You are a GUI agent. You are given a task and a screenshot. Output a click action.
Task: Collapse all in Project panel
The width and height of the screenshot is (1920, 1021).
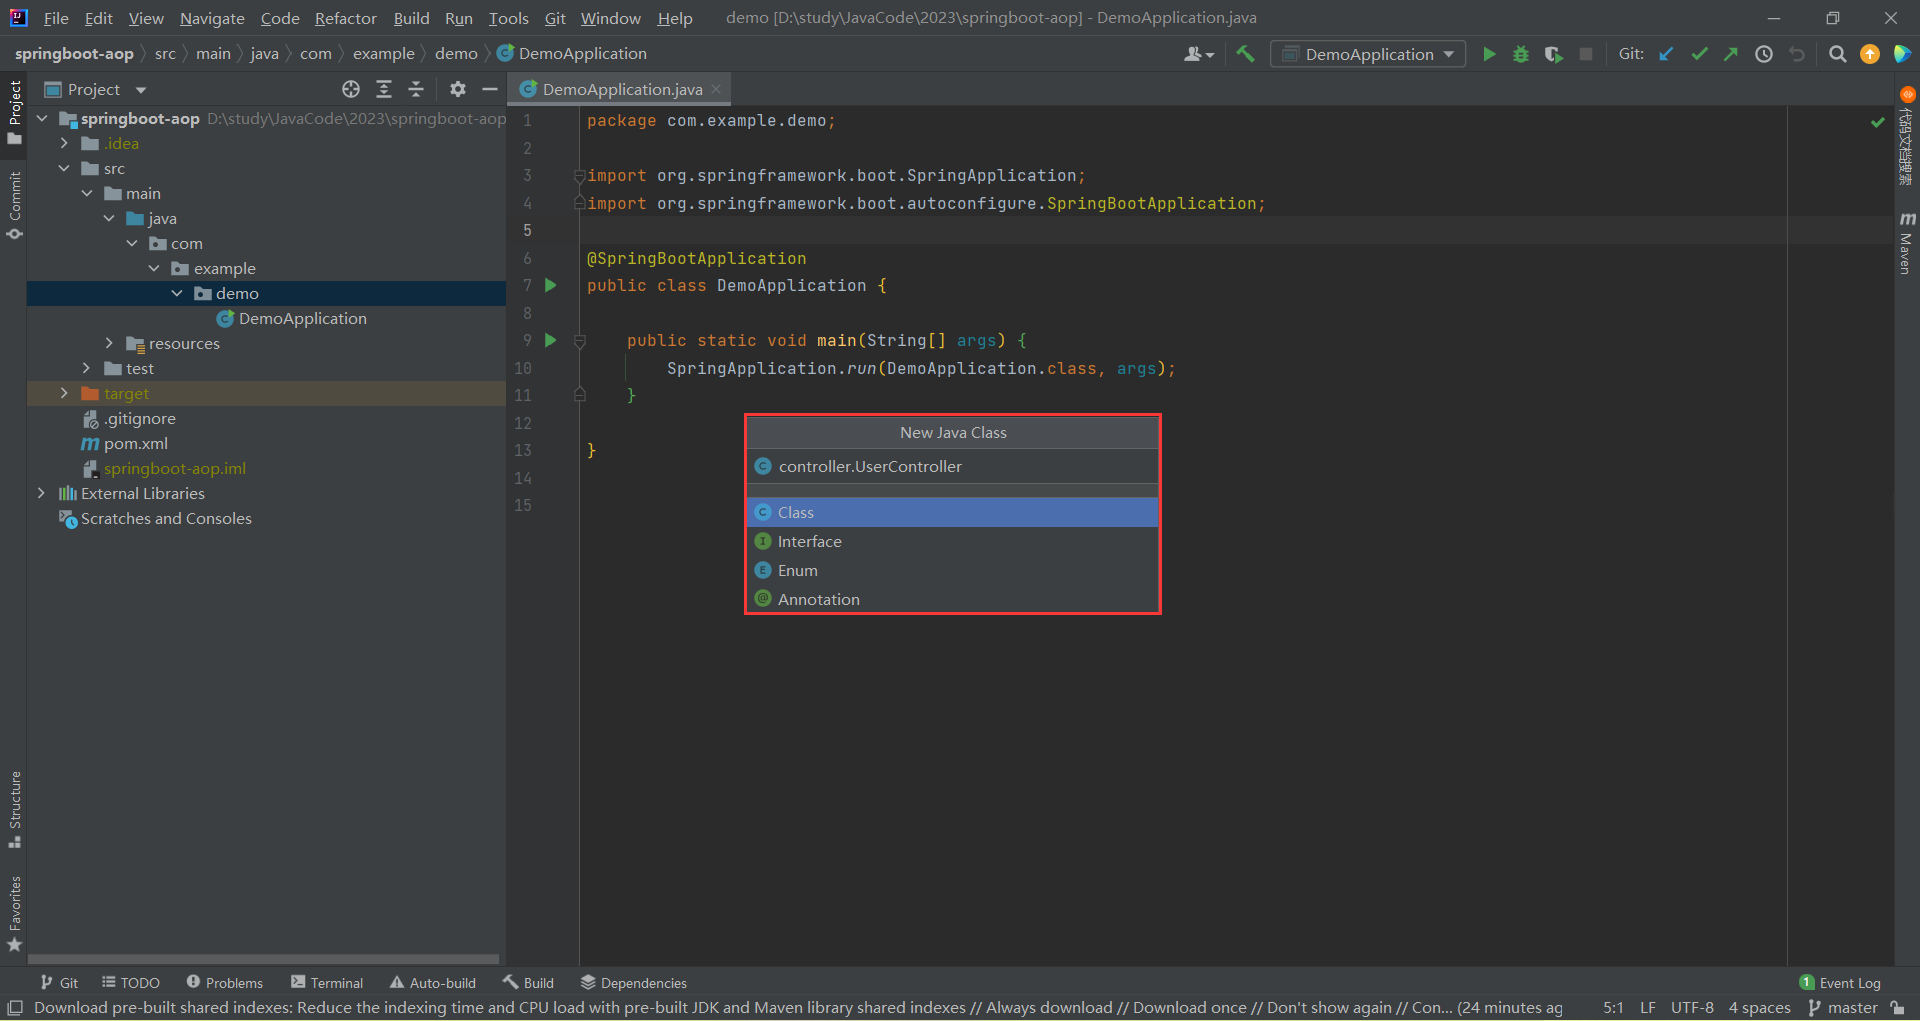coord(416,89)
